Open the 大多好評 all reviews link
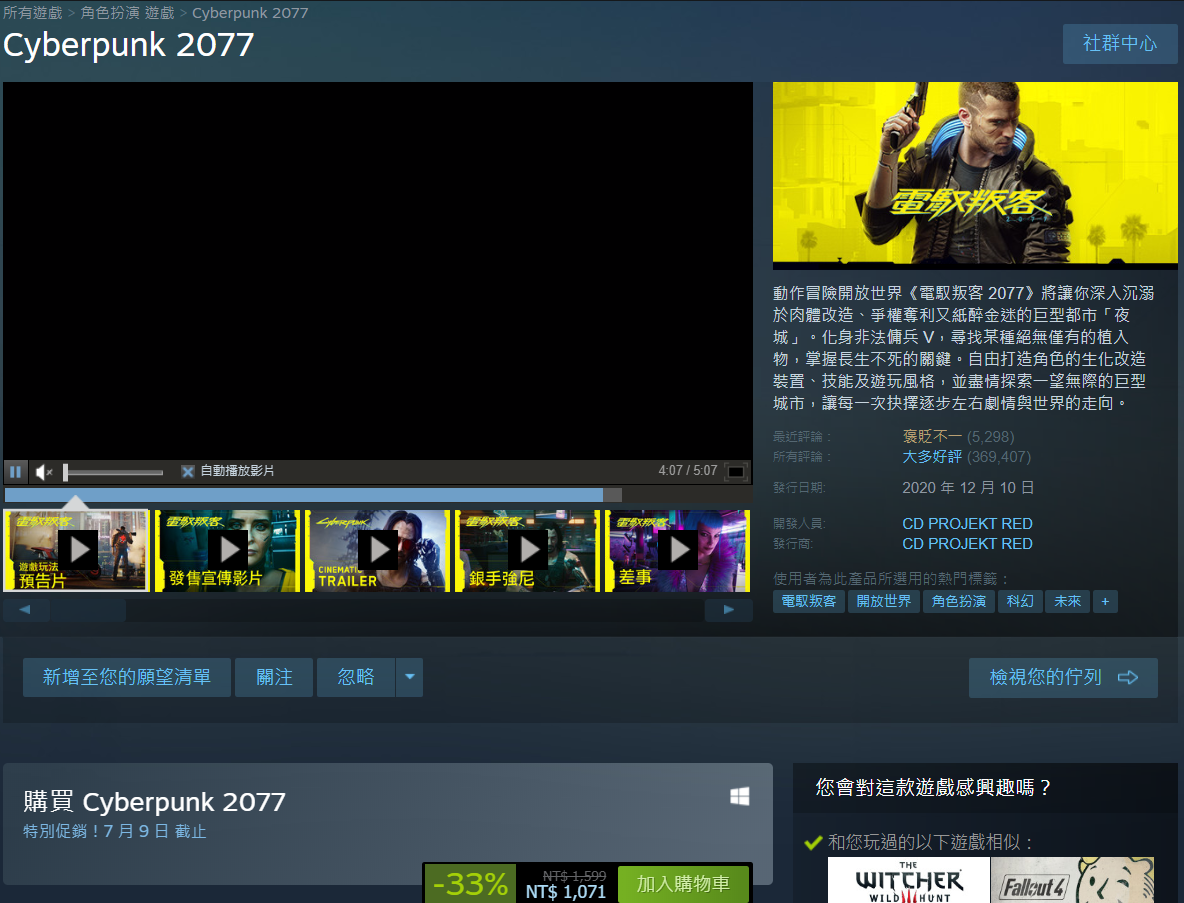Viewport: 1184px width, 903px height. 932,457
